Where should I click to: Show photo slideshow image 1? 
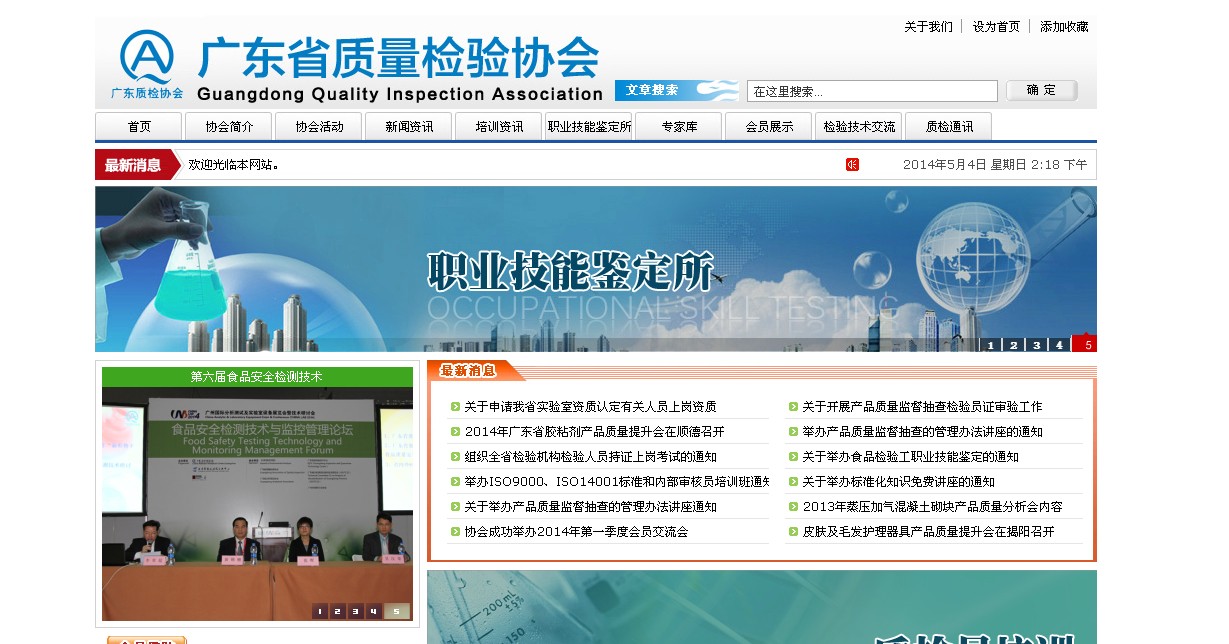[x=320, y=611]
